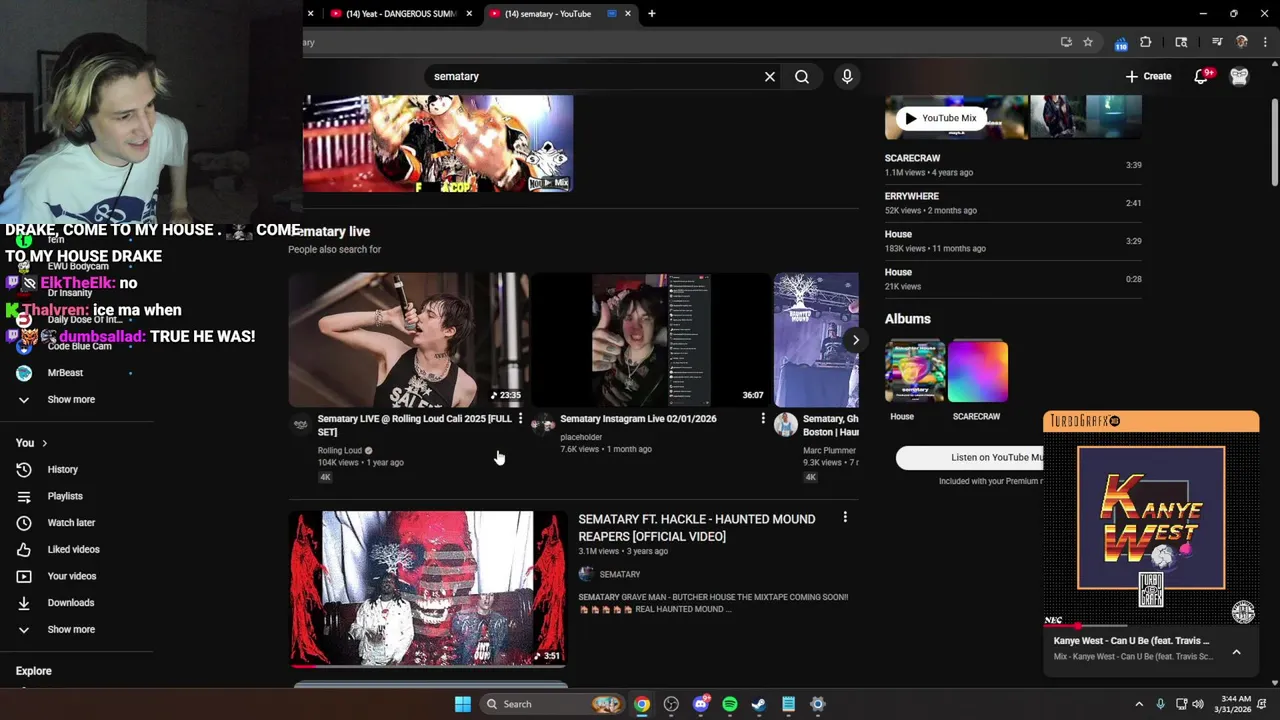1280x720 pixels.
Task: Open the Notepad icon on the taskbar
Action: 788,704
